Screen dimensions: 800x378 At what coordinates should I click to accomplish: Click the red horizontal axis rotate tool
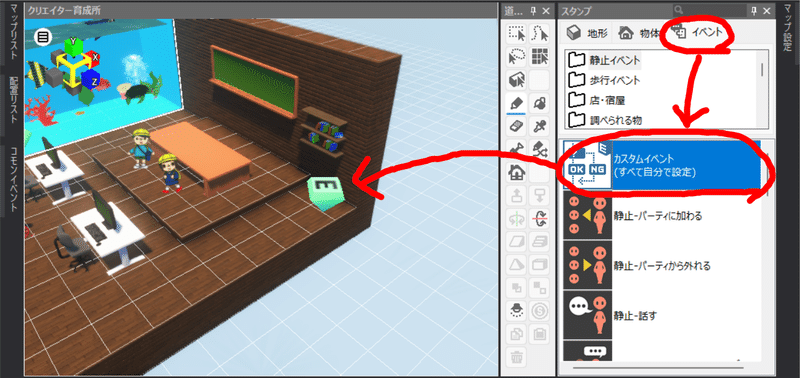[539, 219]
